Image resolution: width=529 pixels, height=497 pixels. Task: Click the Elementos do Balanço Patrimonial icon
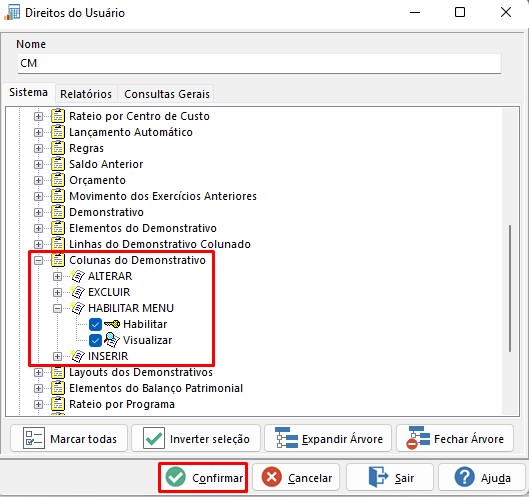click(58, 388)
